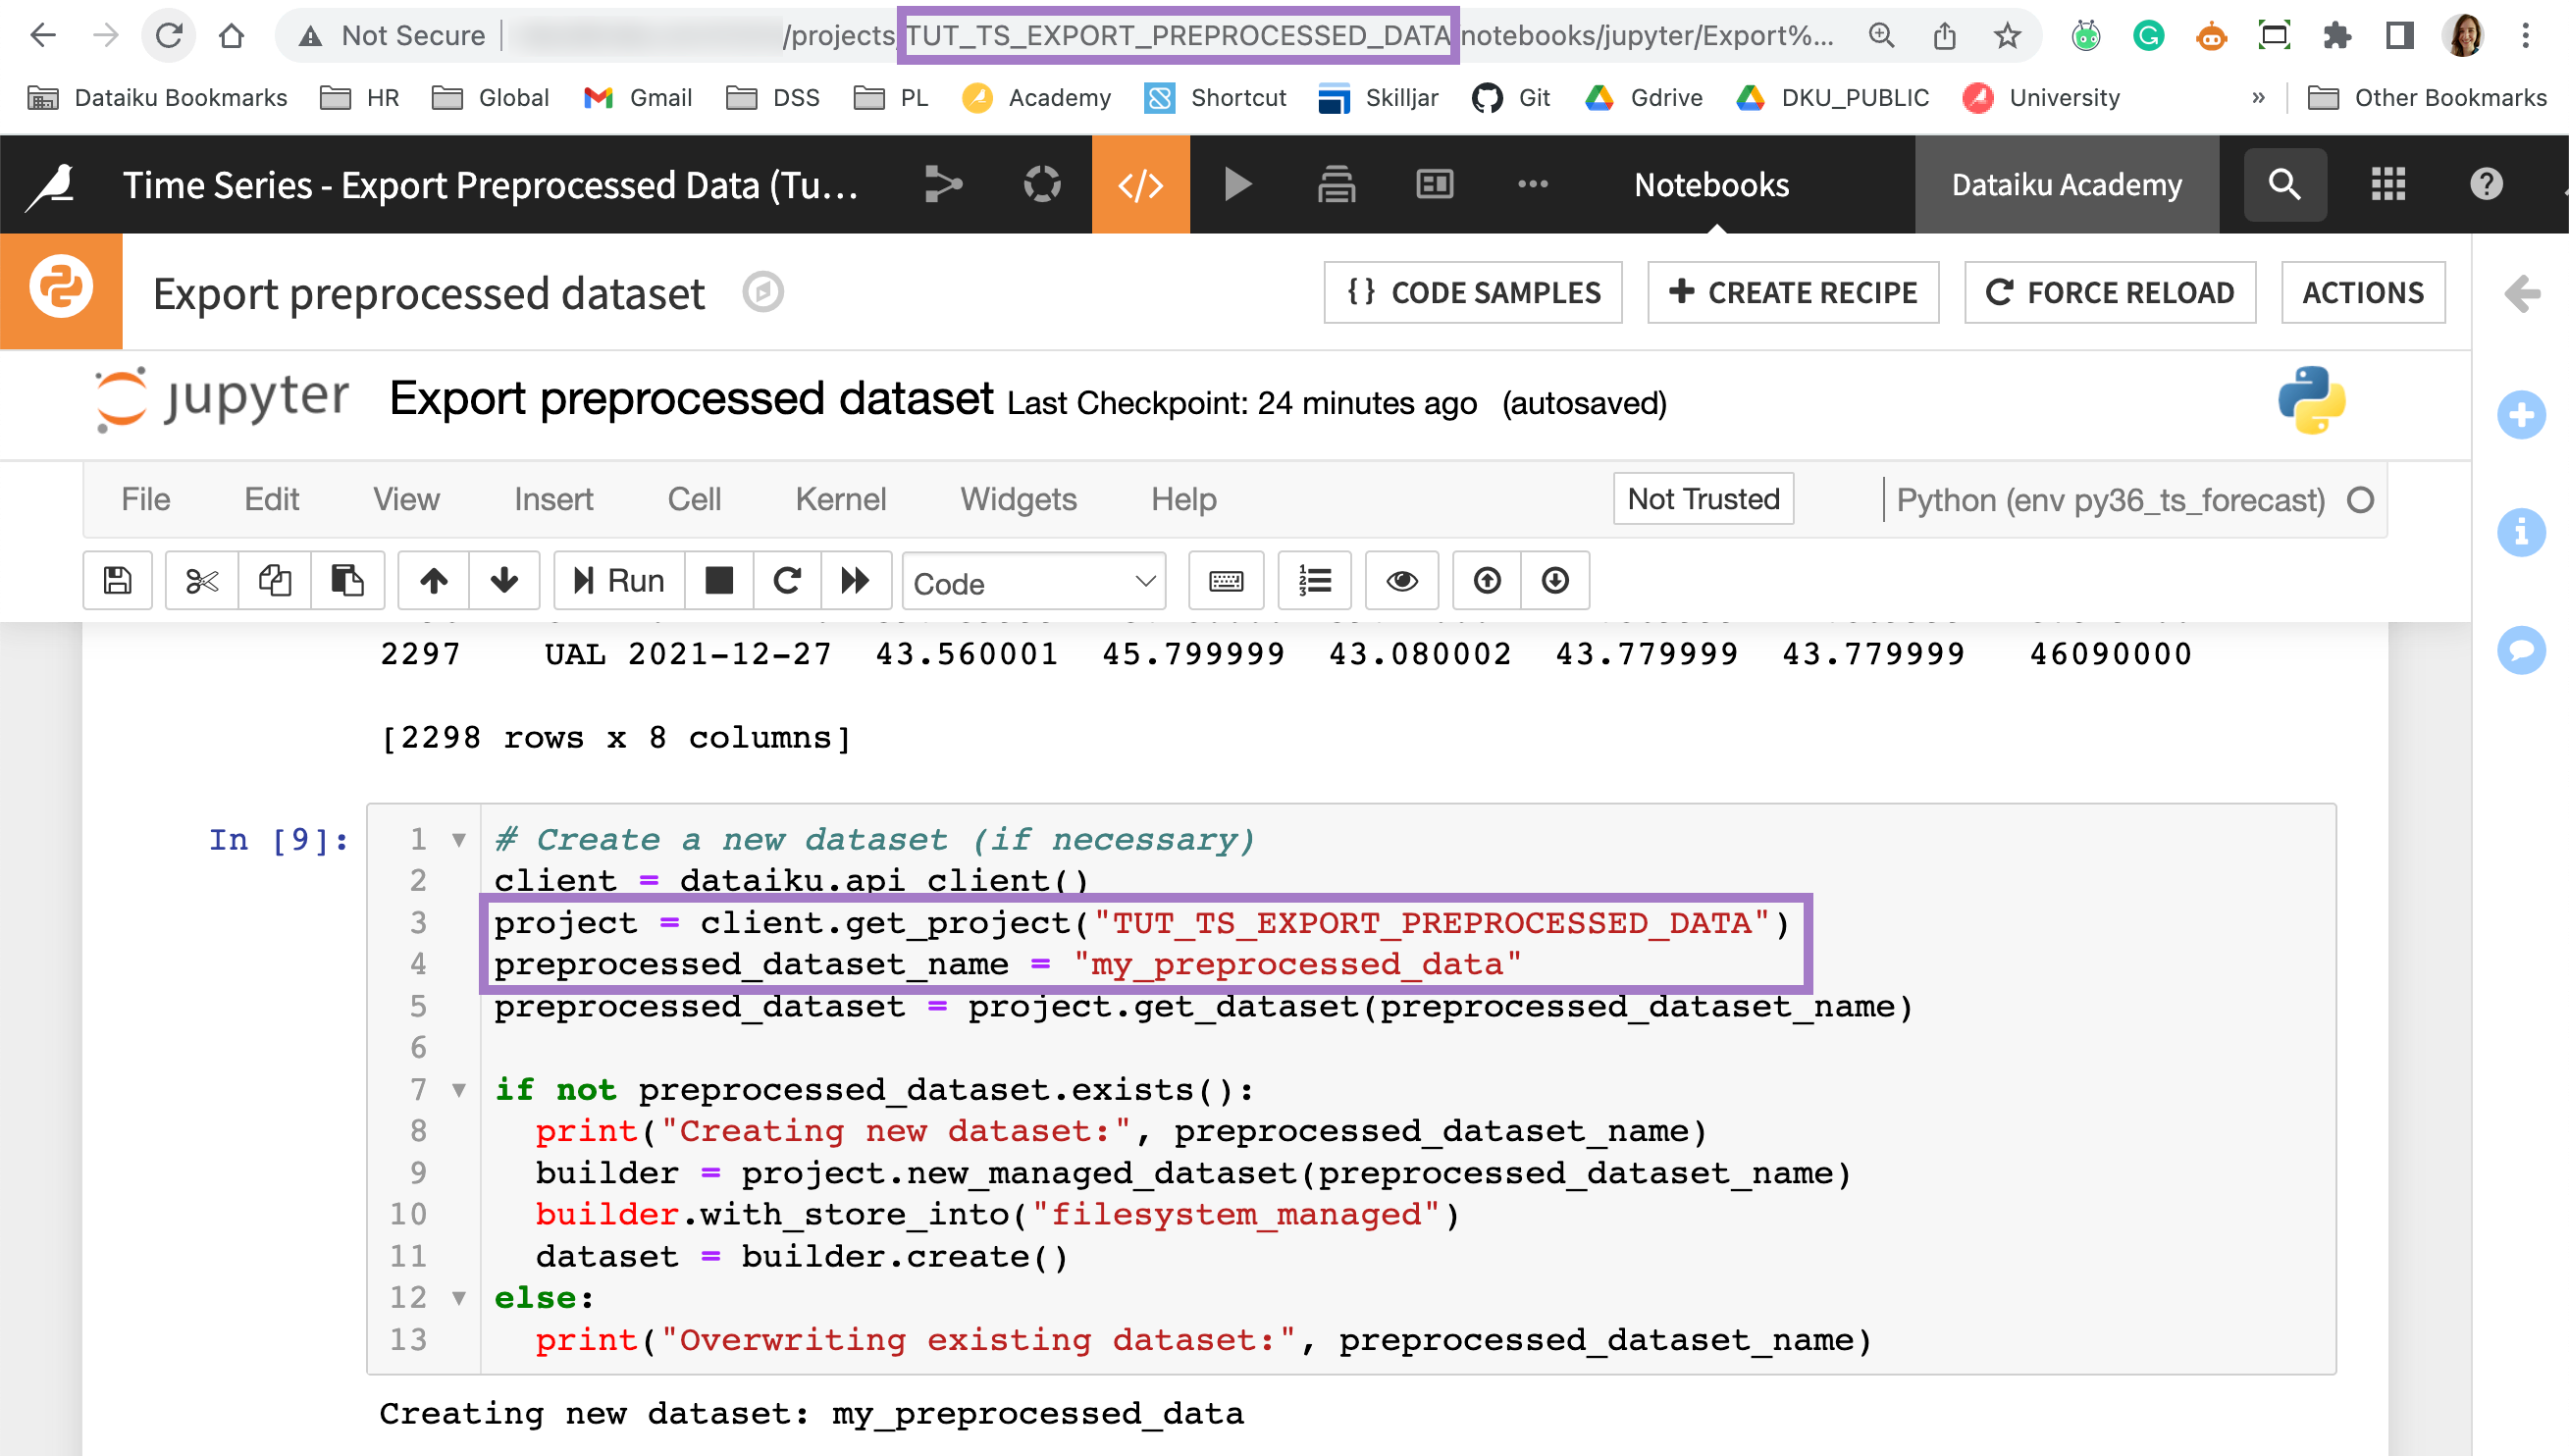Save the notebook using the save icon
This screenshot has height=1456, width=2569.
[117, 580]
